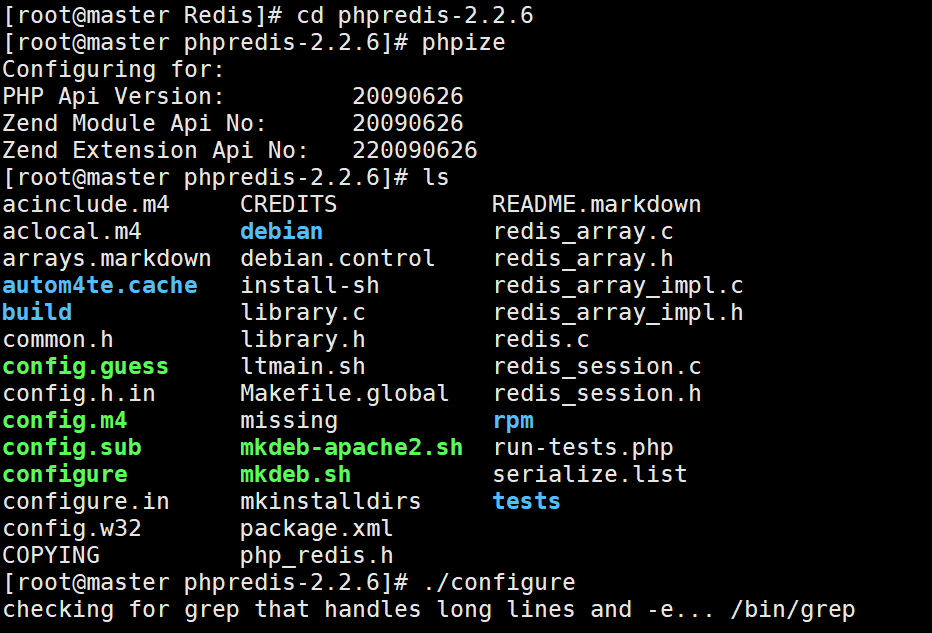The image size is (932, 633).
Task: Select redis_session.c in the listing
Action: [x=596, y=367]
